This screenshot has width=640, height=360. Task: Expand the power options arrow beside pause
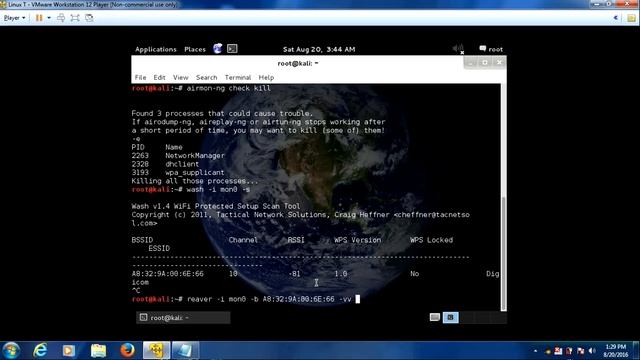pos(49,18)
